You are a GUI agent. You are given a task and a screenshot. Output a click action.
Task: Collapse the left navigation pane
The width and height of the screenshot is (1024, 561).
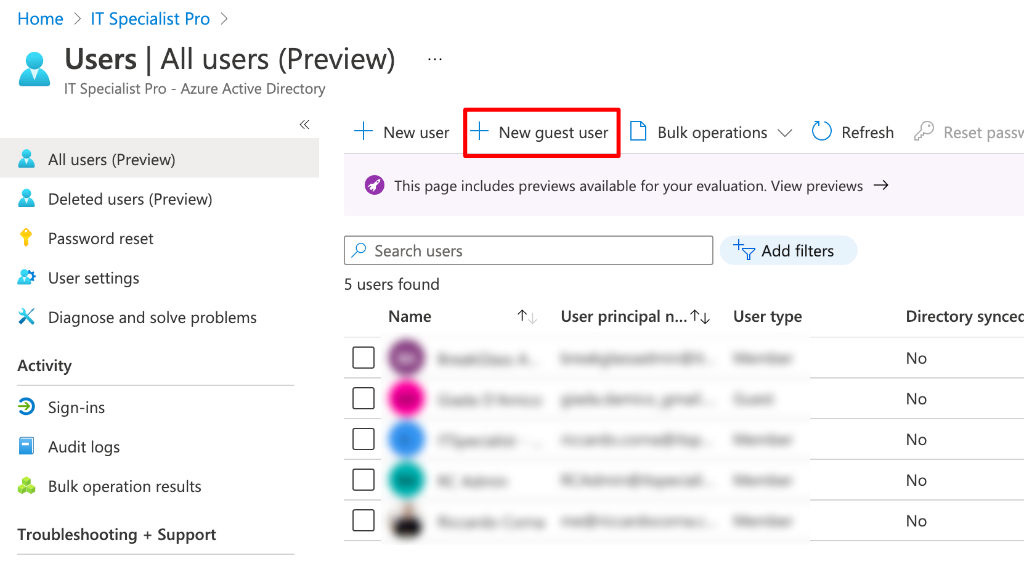point(304,124)
